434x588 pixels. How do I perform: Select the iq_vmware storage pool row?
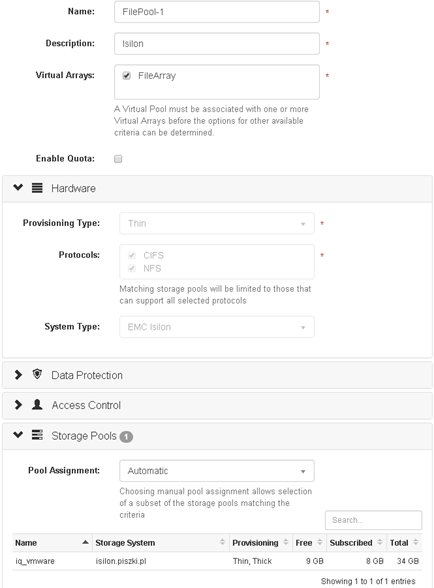[217, 561]
